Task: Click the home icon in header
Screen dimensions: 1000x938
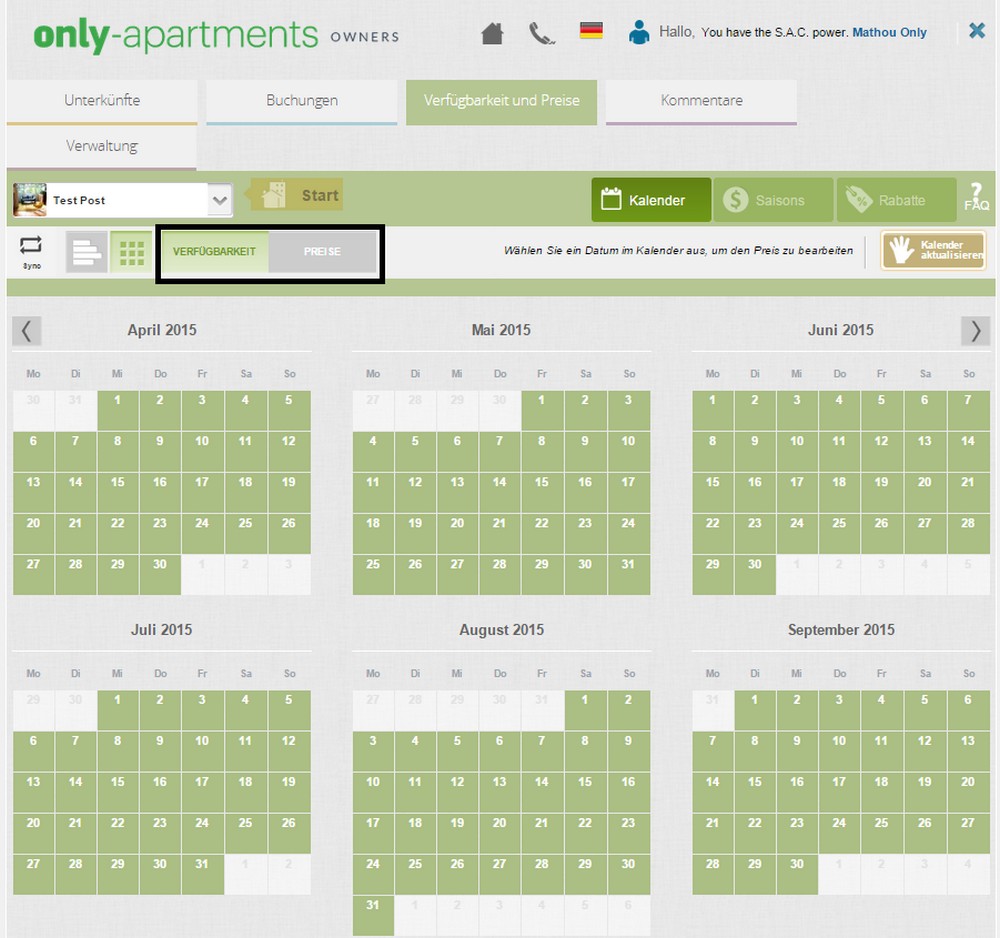Action: pos(492,33)
